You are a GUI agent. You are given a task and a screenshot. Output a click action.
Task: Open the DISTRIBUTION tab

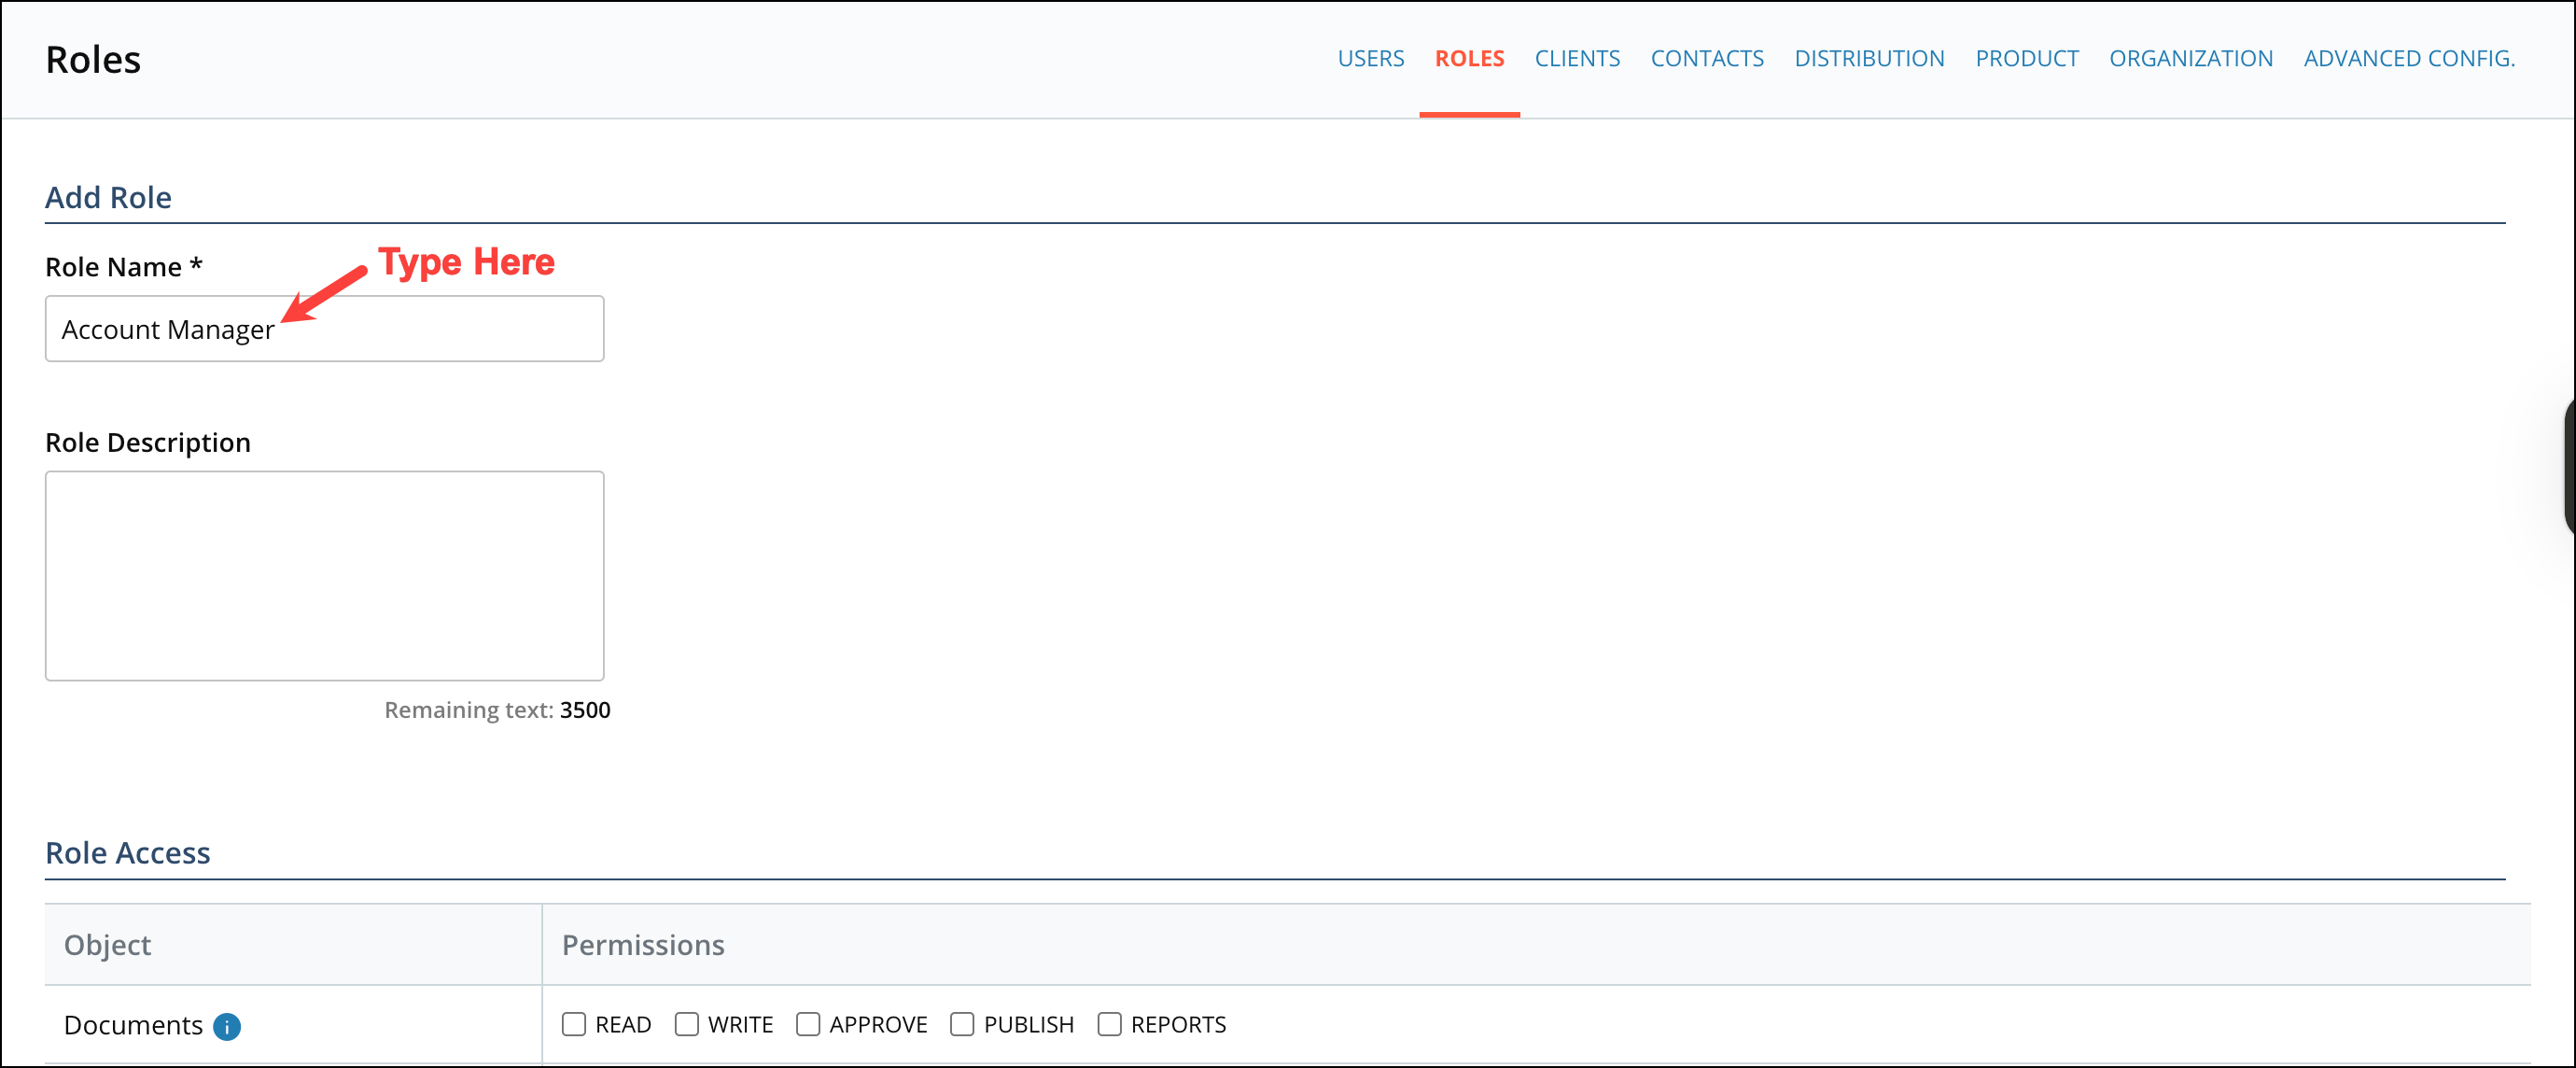[x=1869, y=58]
